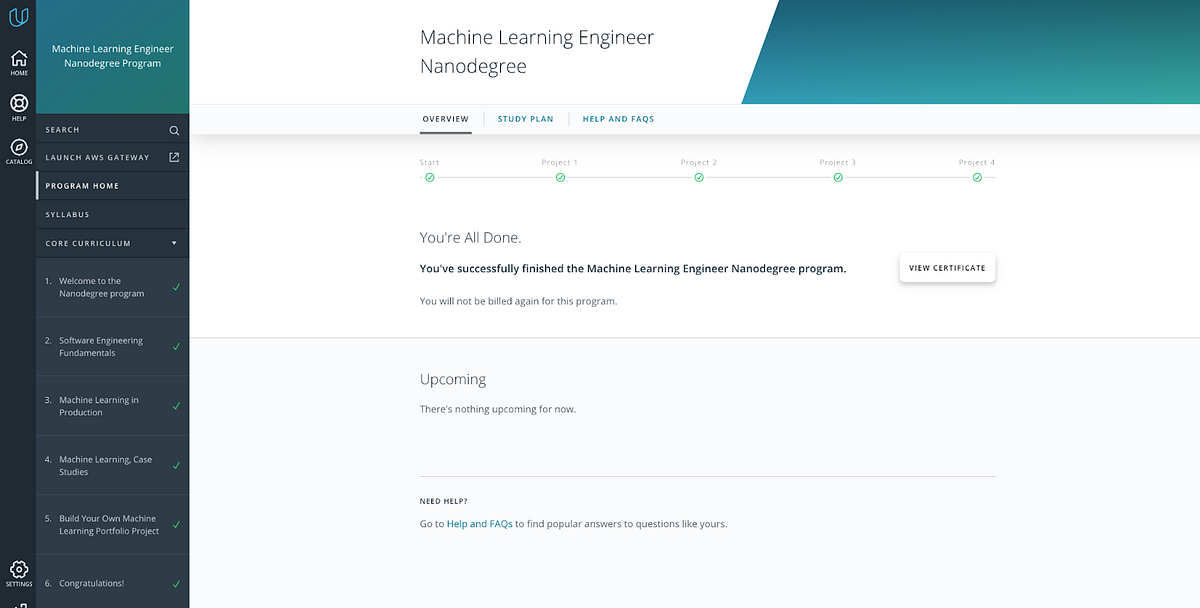Image resolution: width=1200 pixels, height=608 pixels.
Task: Click checkmark beside Welcome to the Nanodegree program
Action: [176, 287]
